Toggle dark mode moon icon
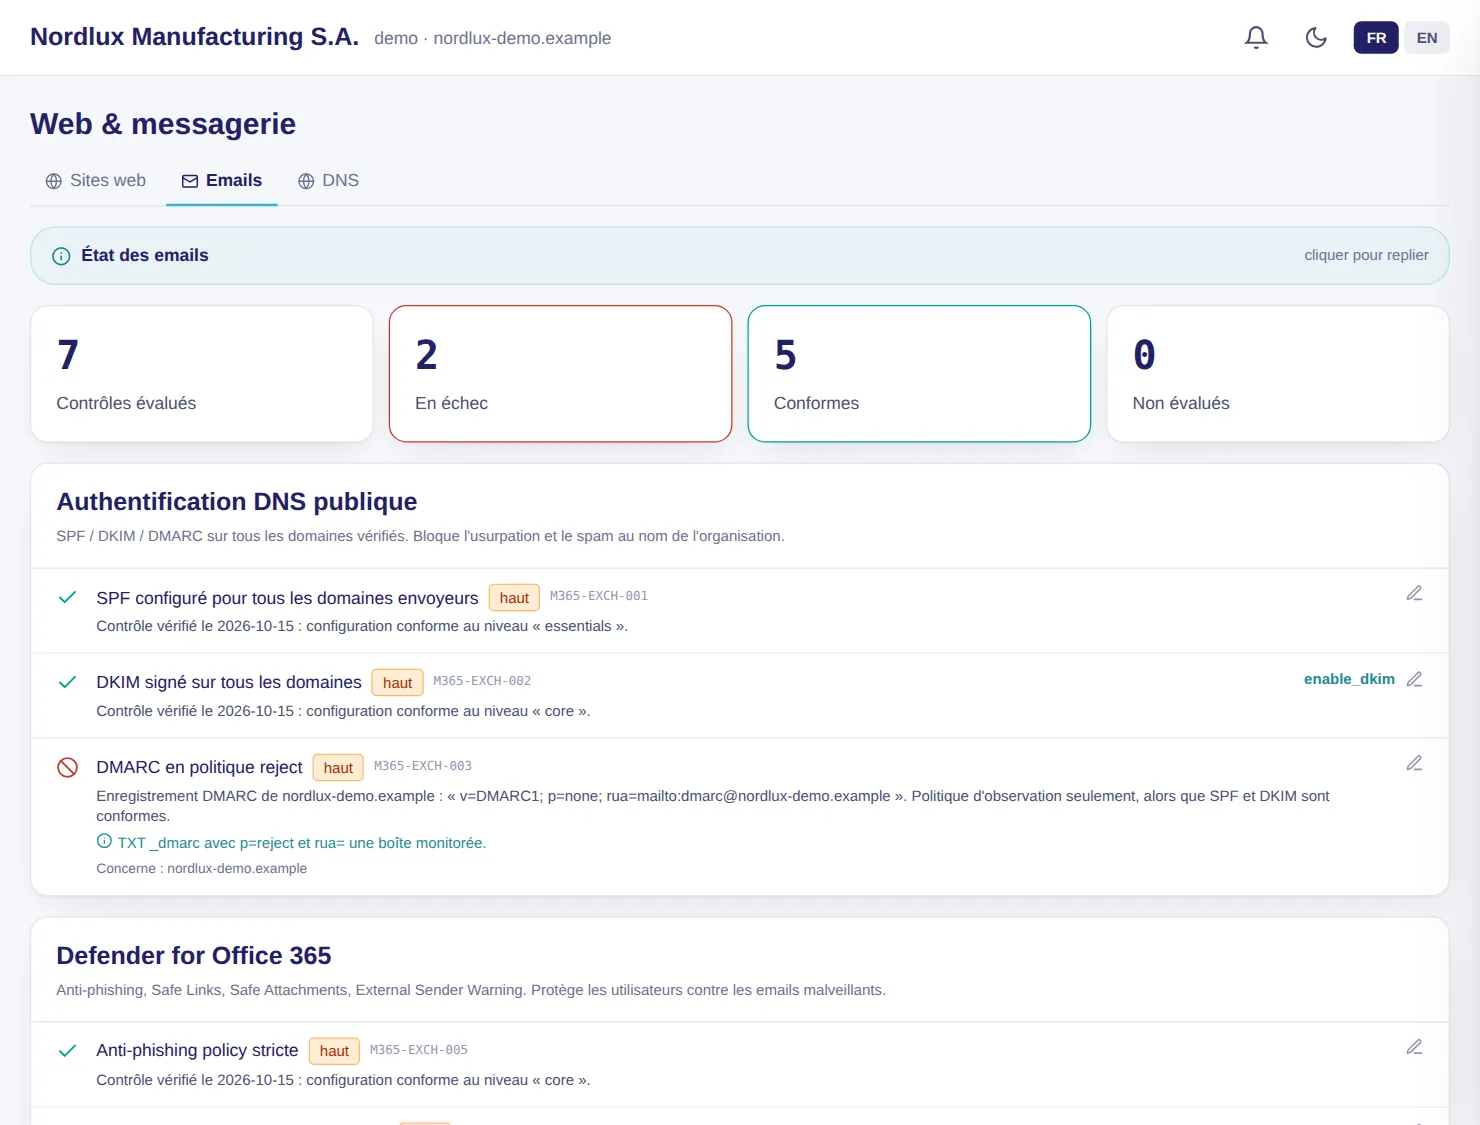The image size is (1480, 1125). pos(1316,38)
